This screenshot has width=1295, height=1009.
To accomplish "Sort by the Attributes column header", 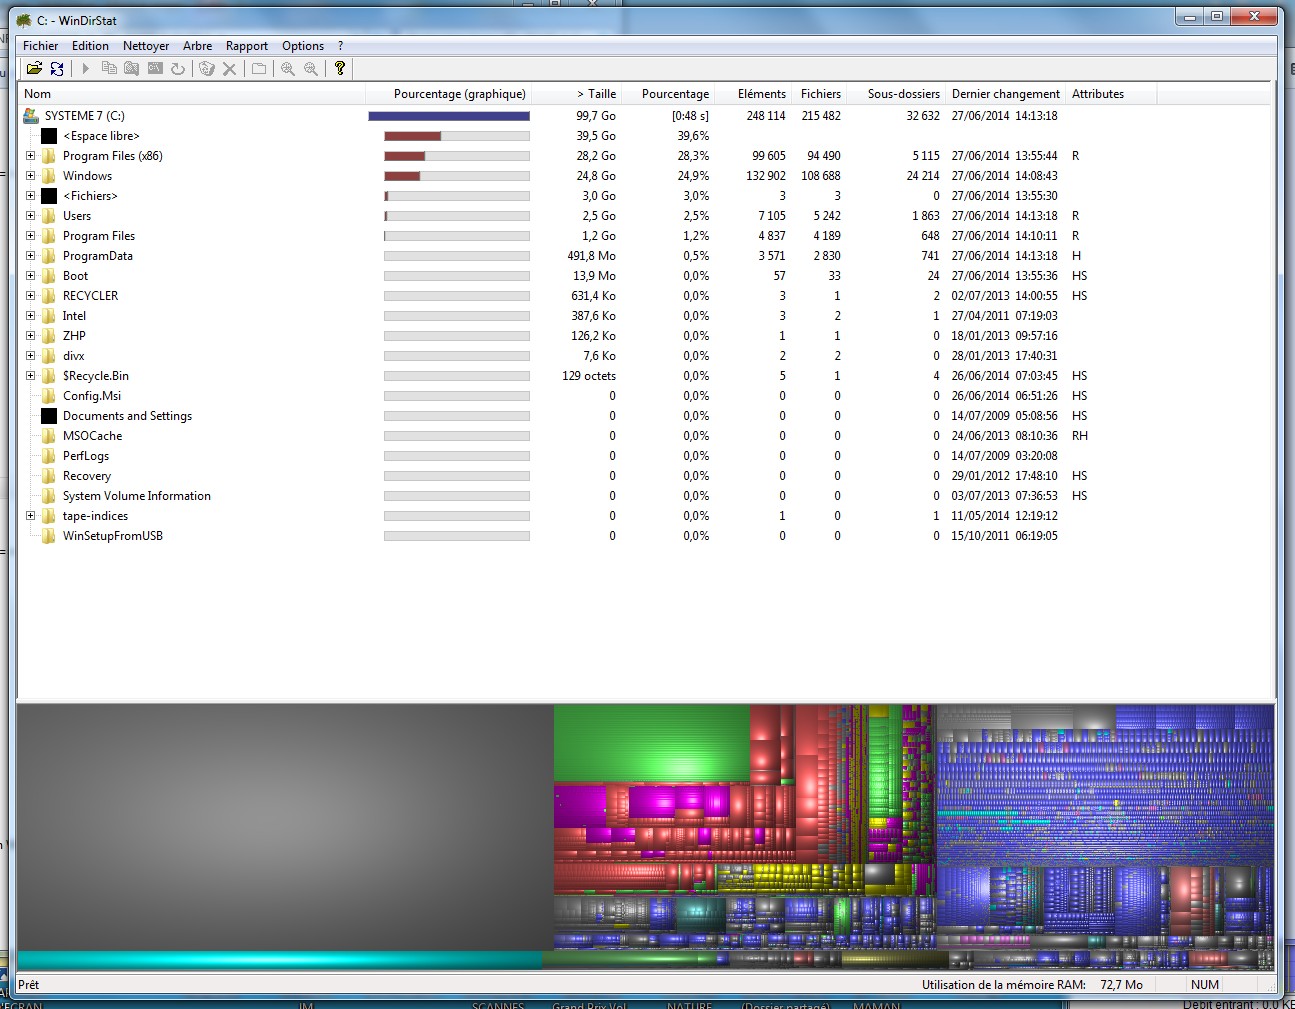I will tap(1110, 94).
